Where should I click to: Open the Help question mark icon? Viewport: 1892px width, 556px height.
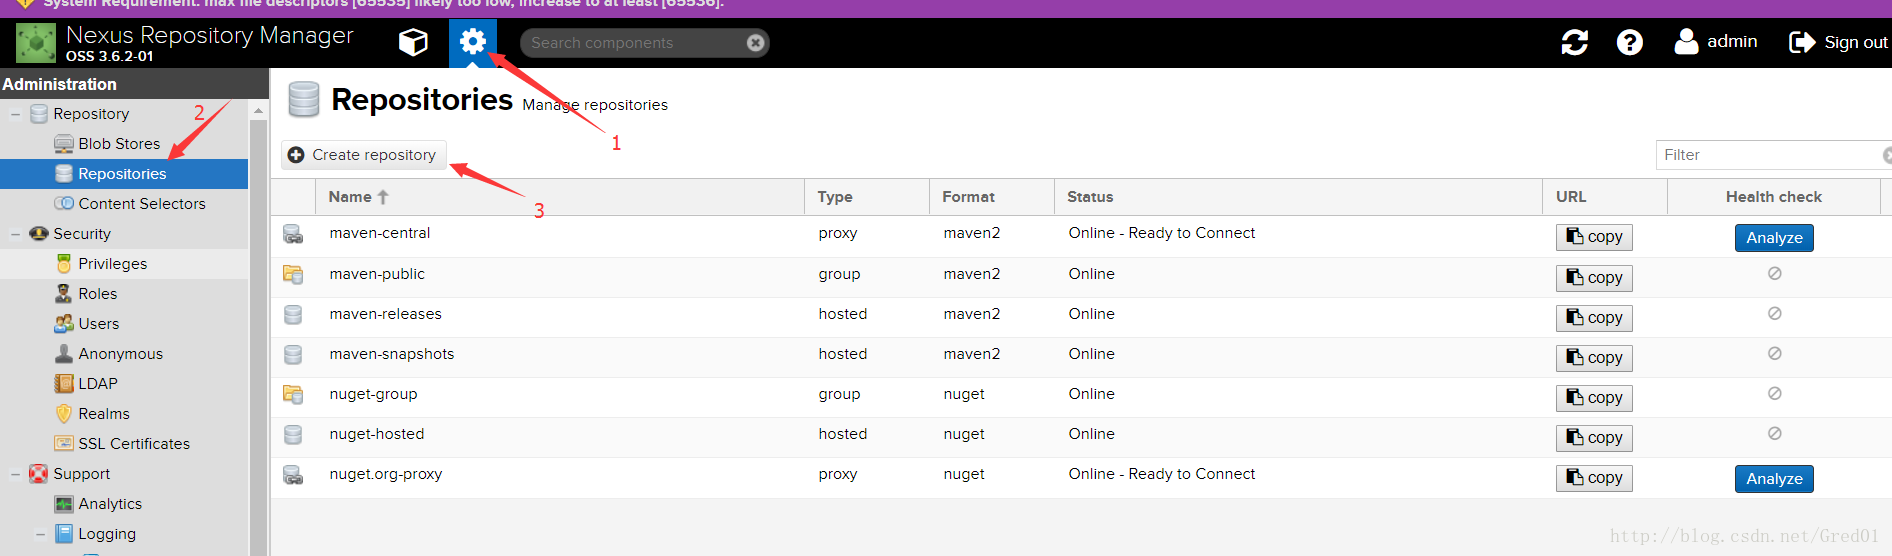pyautogui.click(x=1630, y=42)
